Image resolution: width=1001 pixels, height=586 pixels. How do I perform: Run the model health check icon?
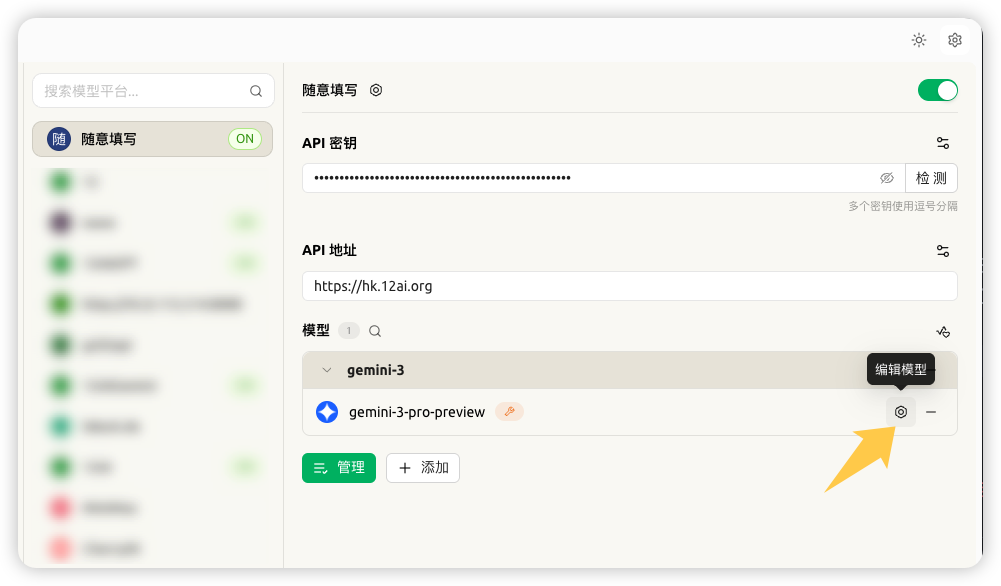942,331
